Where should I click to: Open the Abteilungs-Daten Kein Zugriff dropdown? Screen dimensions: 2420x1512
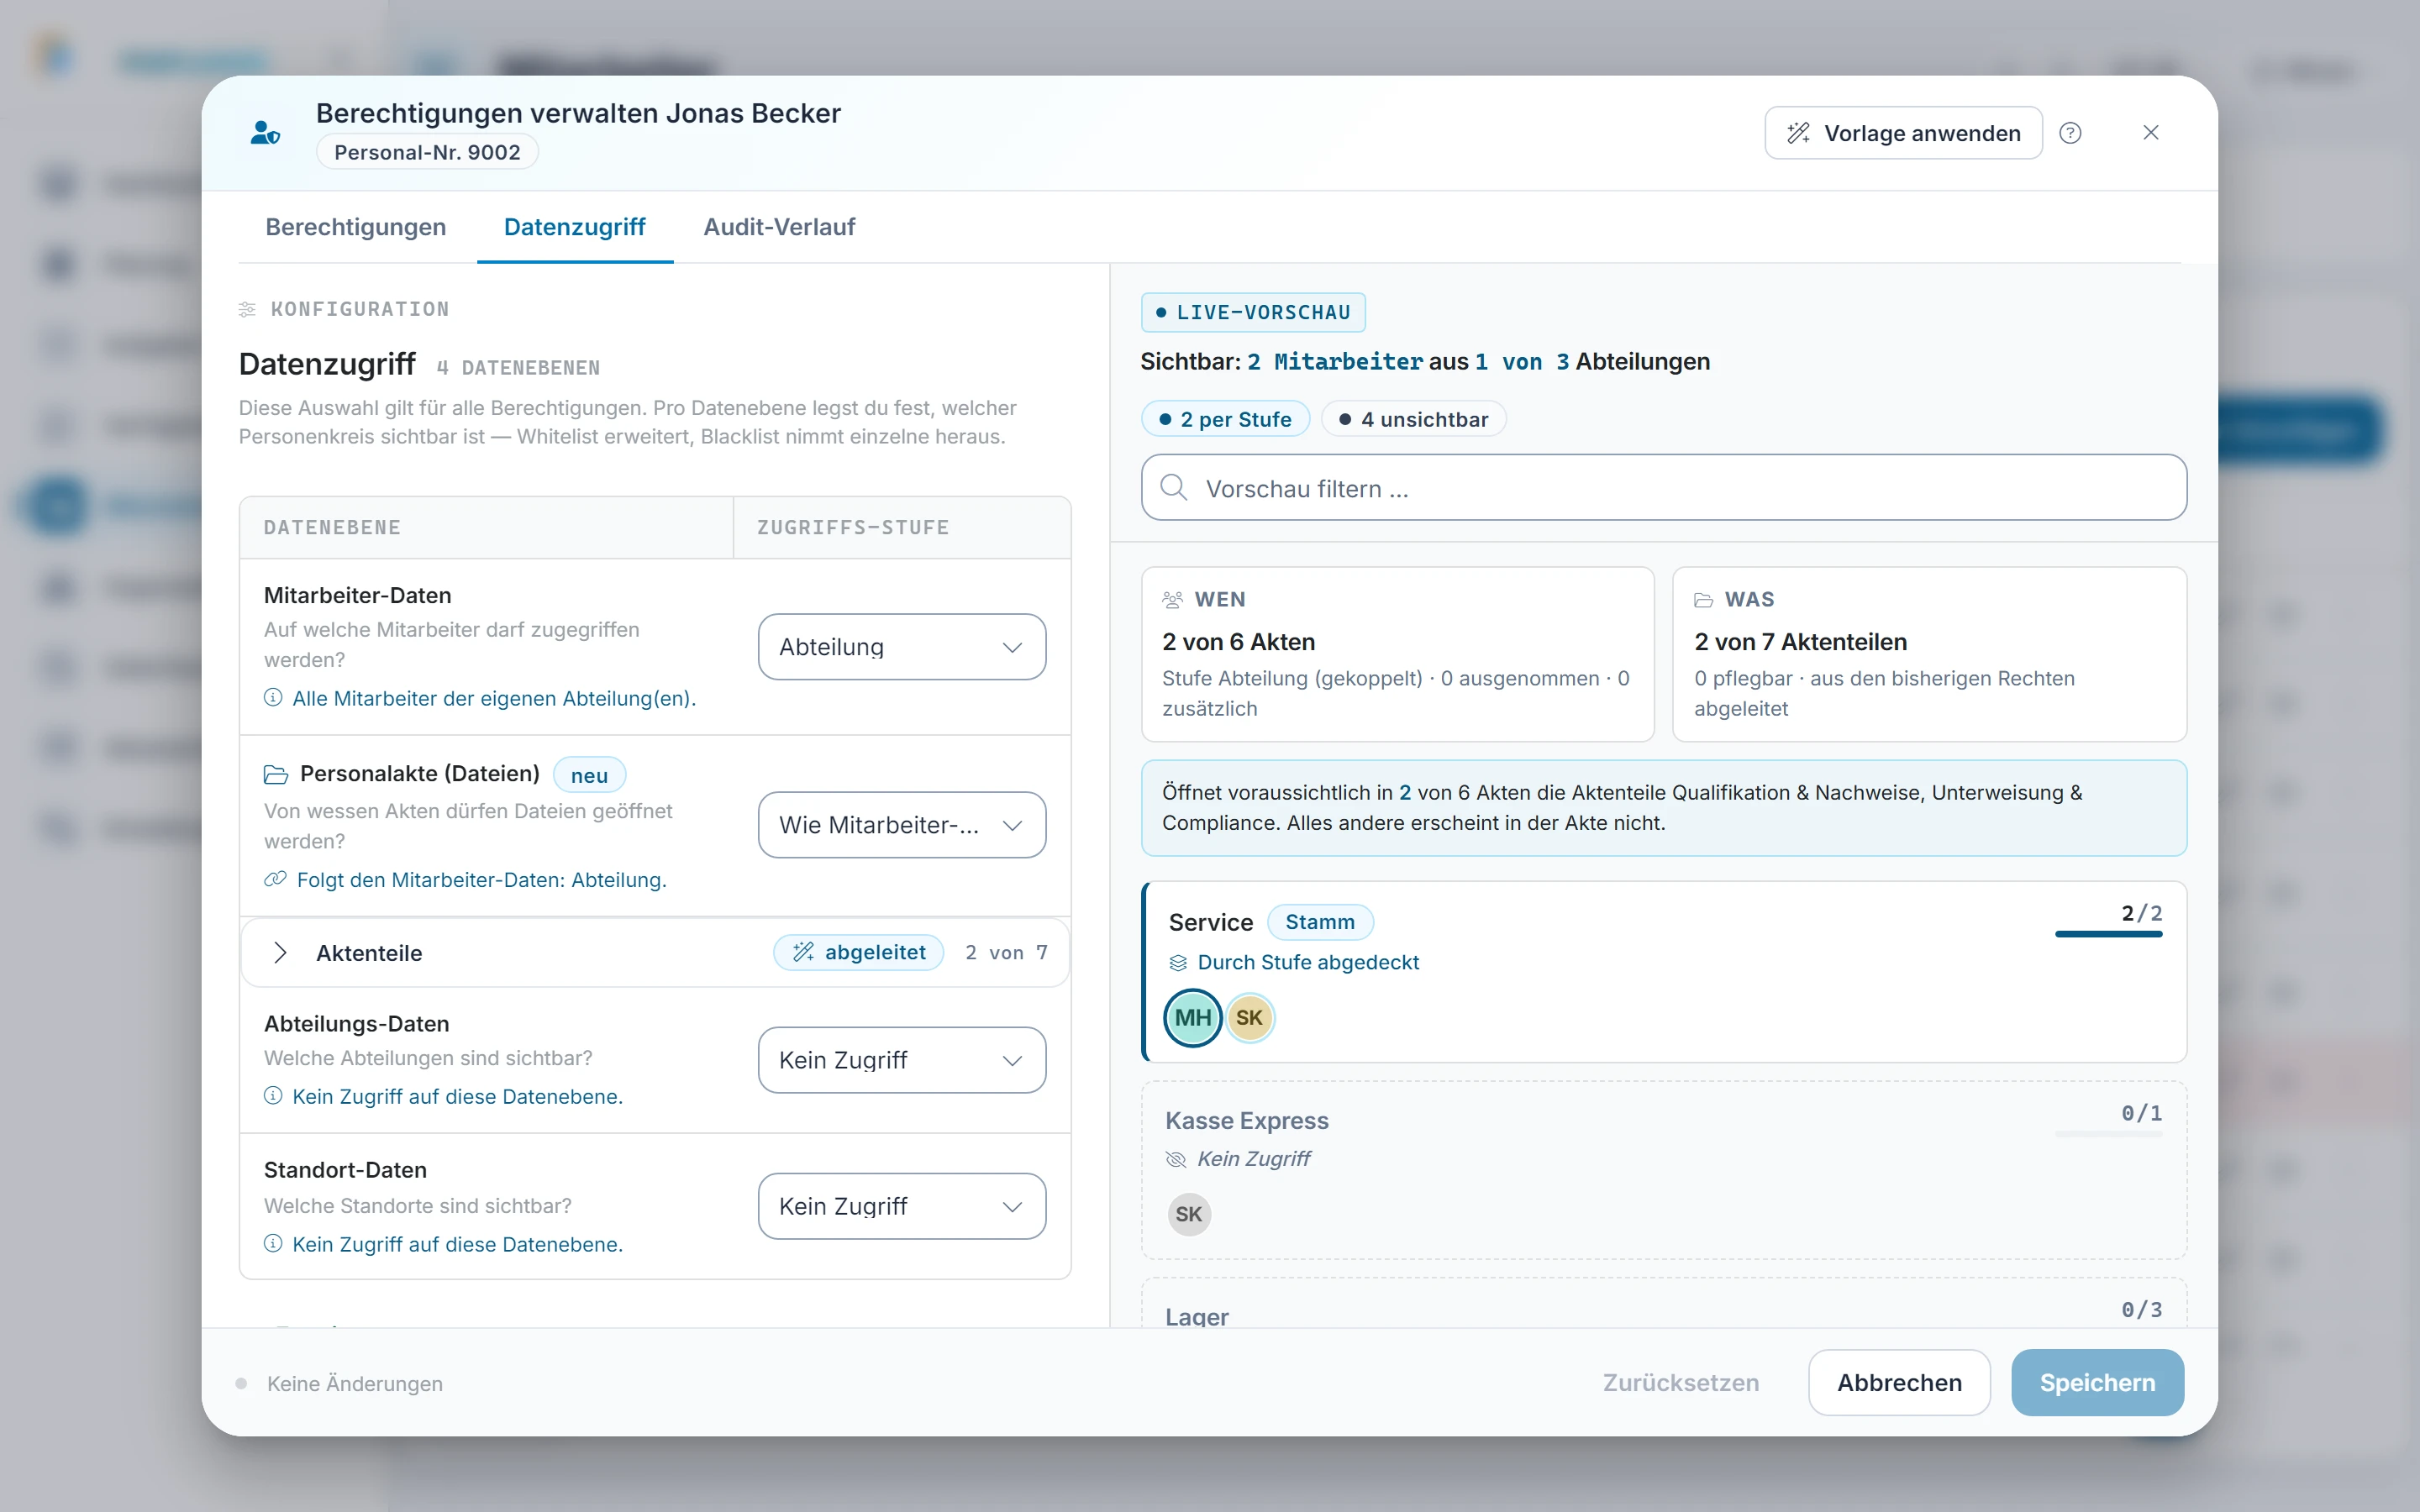902,1060
